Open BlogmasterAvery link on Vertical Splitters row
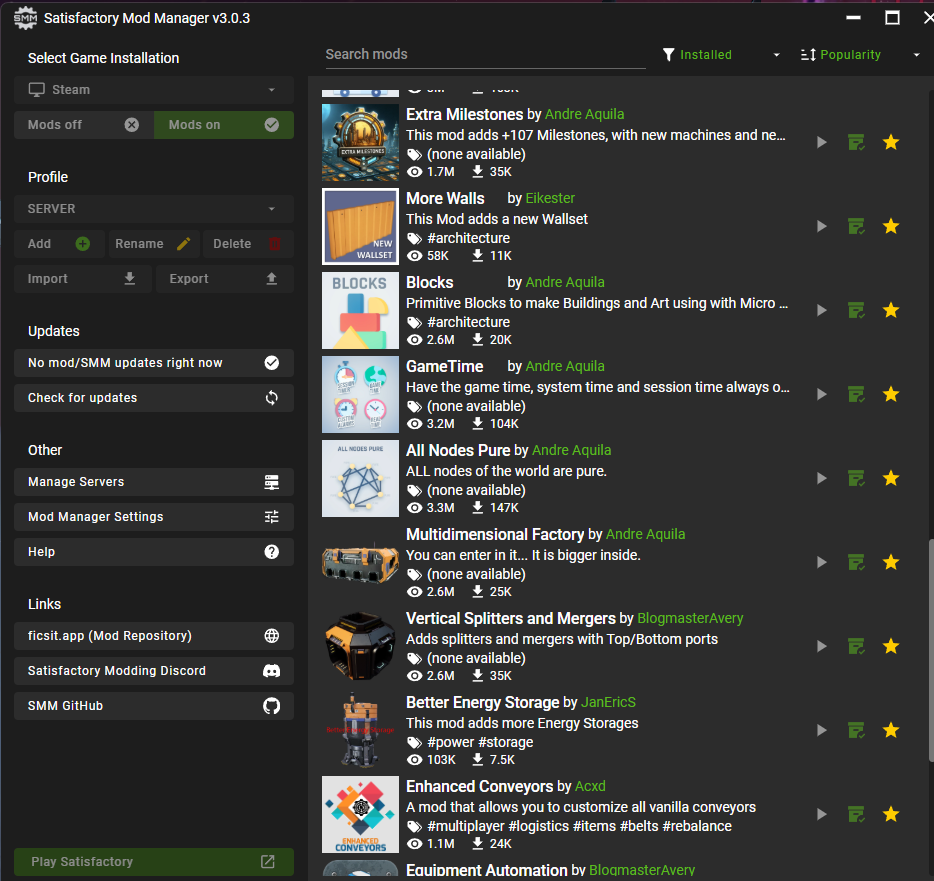The width and height of the screenshot is (934, 881). [690, 619]
